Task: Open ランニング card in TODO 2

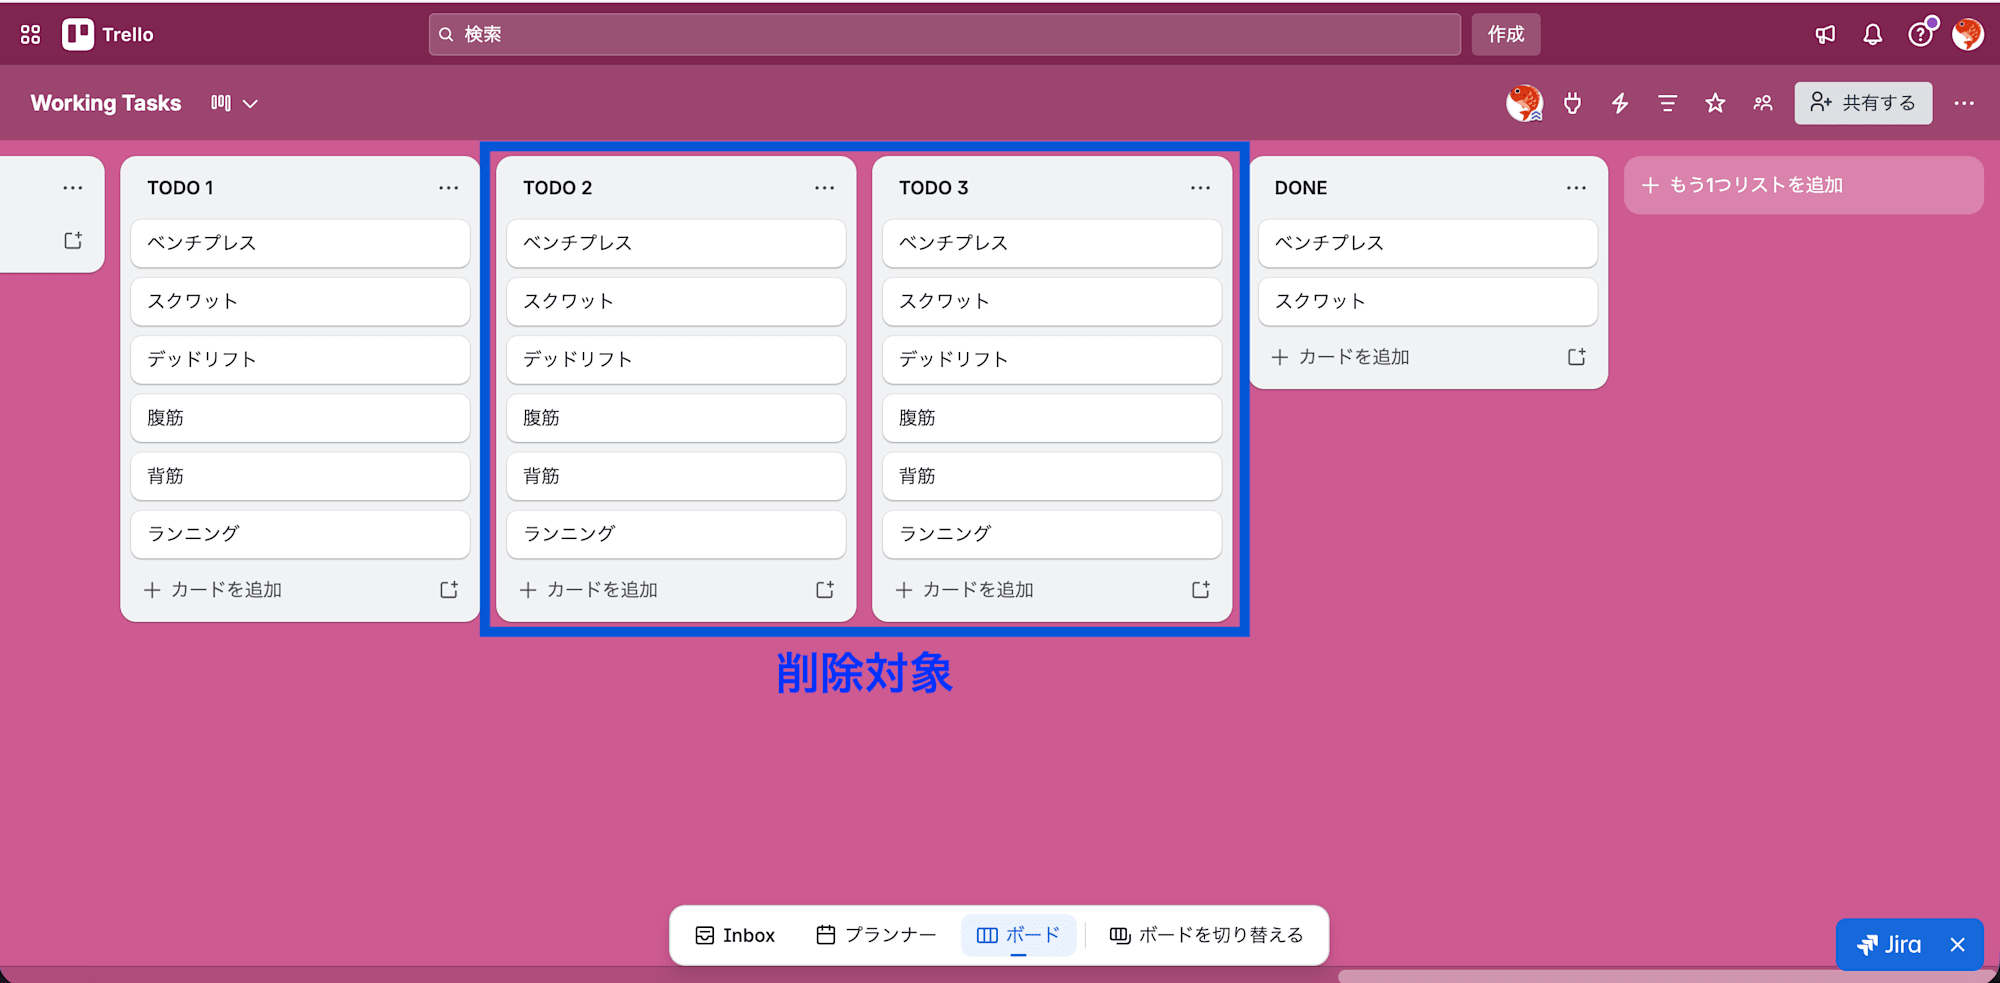Action: pos(676,534)
